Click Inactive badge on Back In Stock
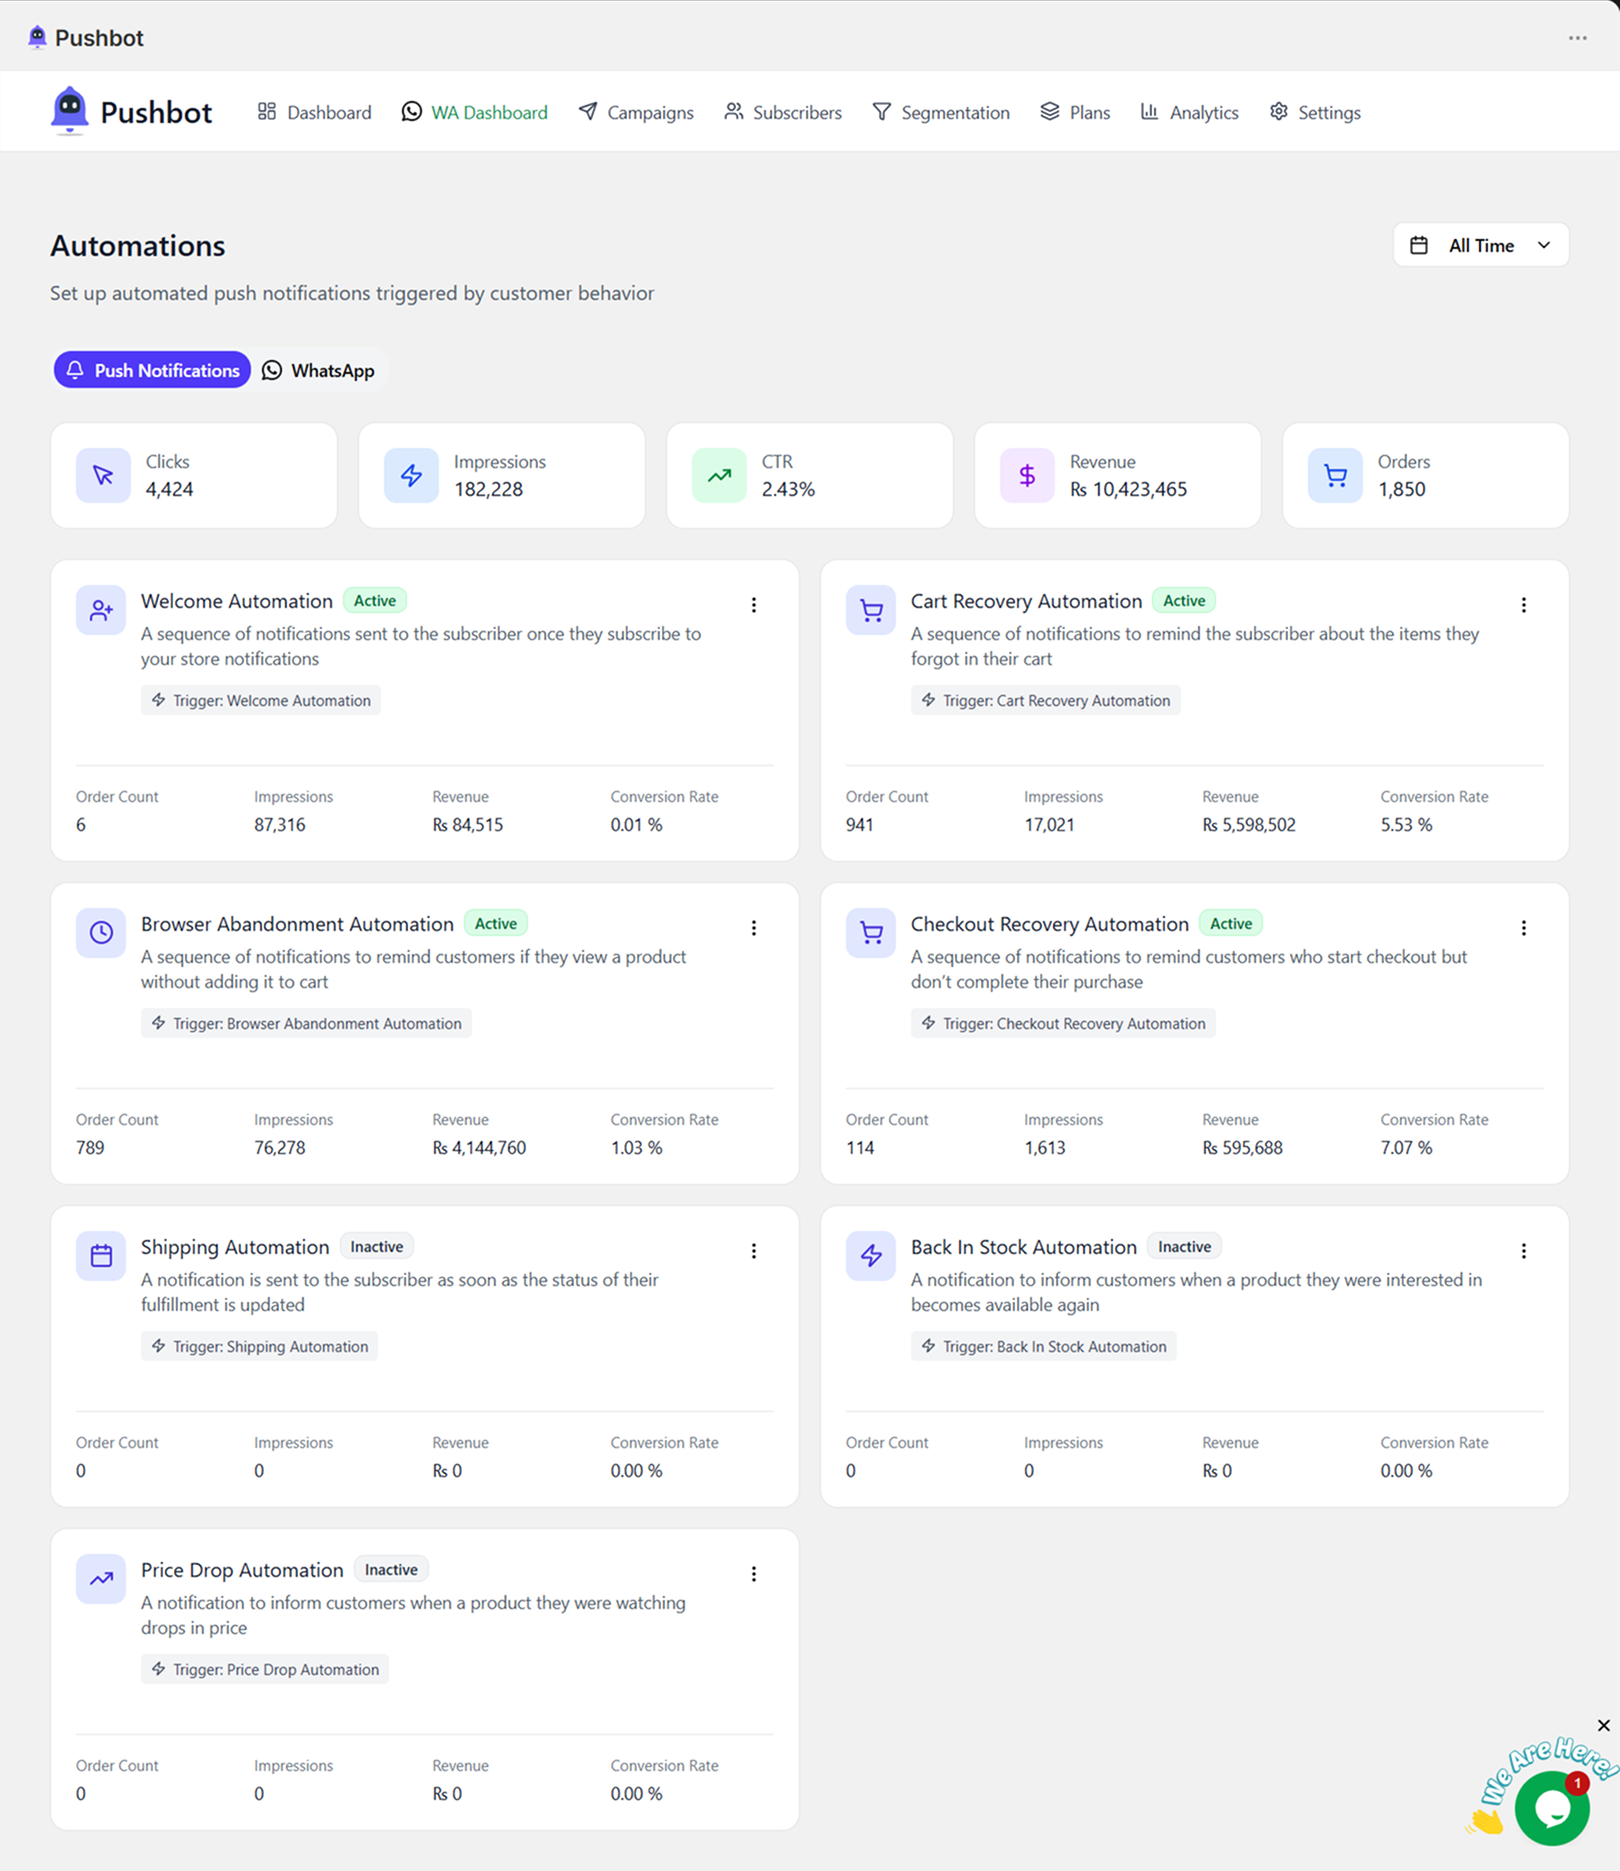1620x1871 pixels. pyautogui.click(x=1185, y=1247)
